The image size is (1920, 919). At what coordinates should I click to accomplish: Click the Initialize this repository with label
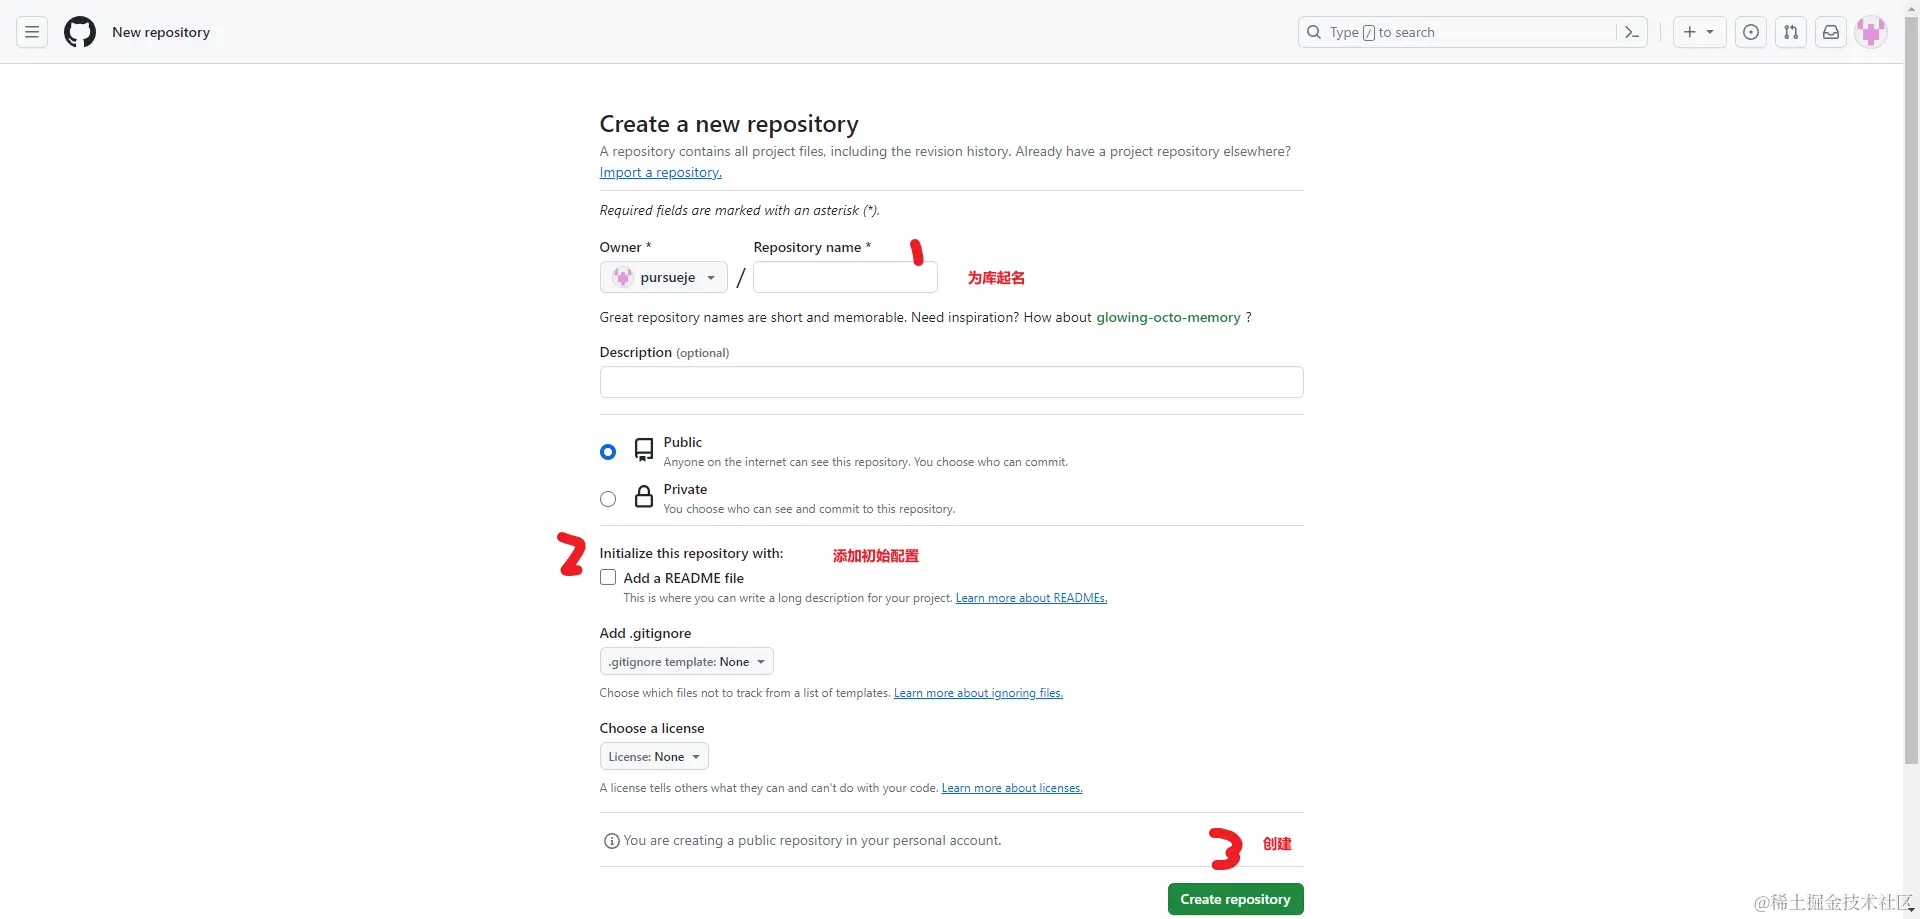691,553
